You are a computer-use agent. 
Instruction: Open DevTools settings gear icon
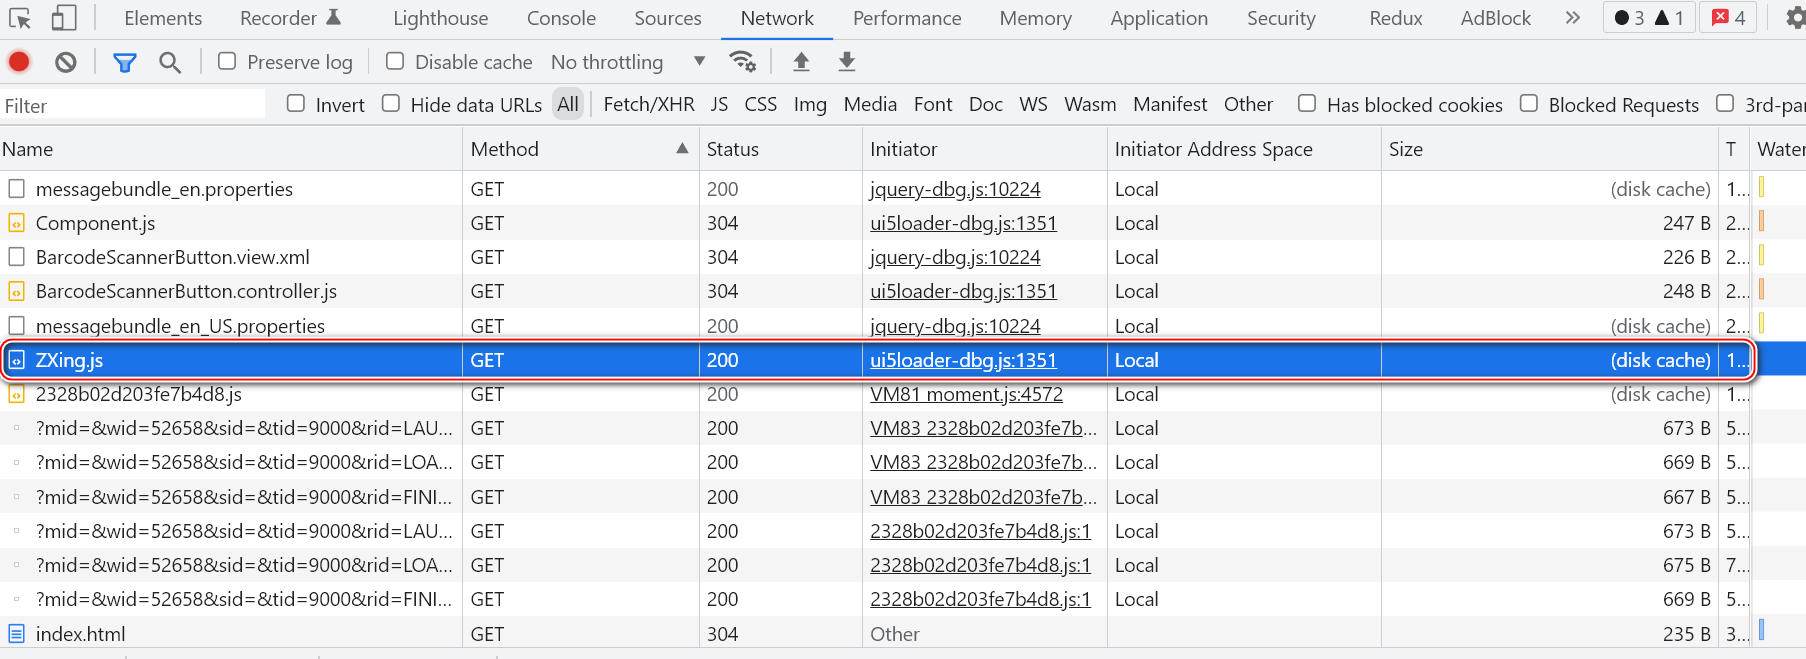pos(1795,18)
